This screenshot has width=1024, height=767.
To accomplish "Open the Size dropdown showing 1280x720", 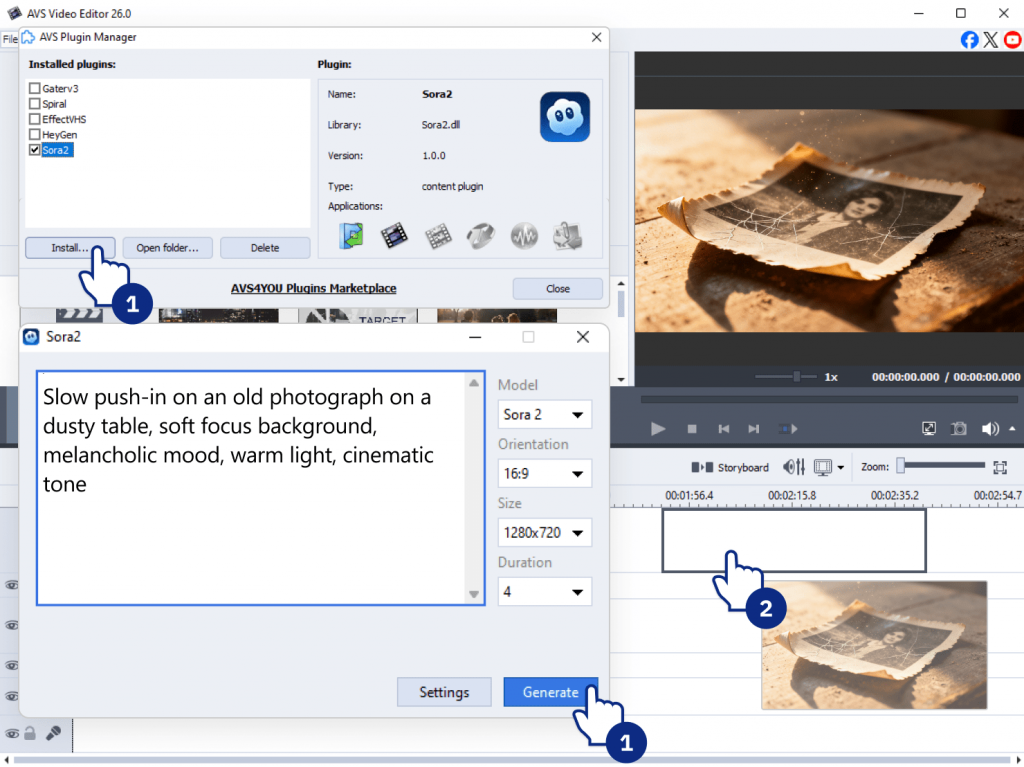I will click(x=544, y=533).
